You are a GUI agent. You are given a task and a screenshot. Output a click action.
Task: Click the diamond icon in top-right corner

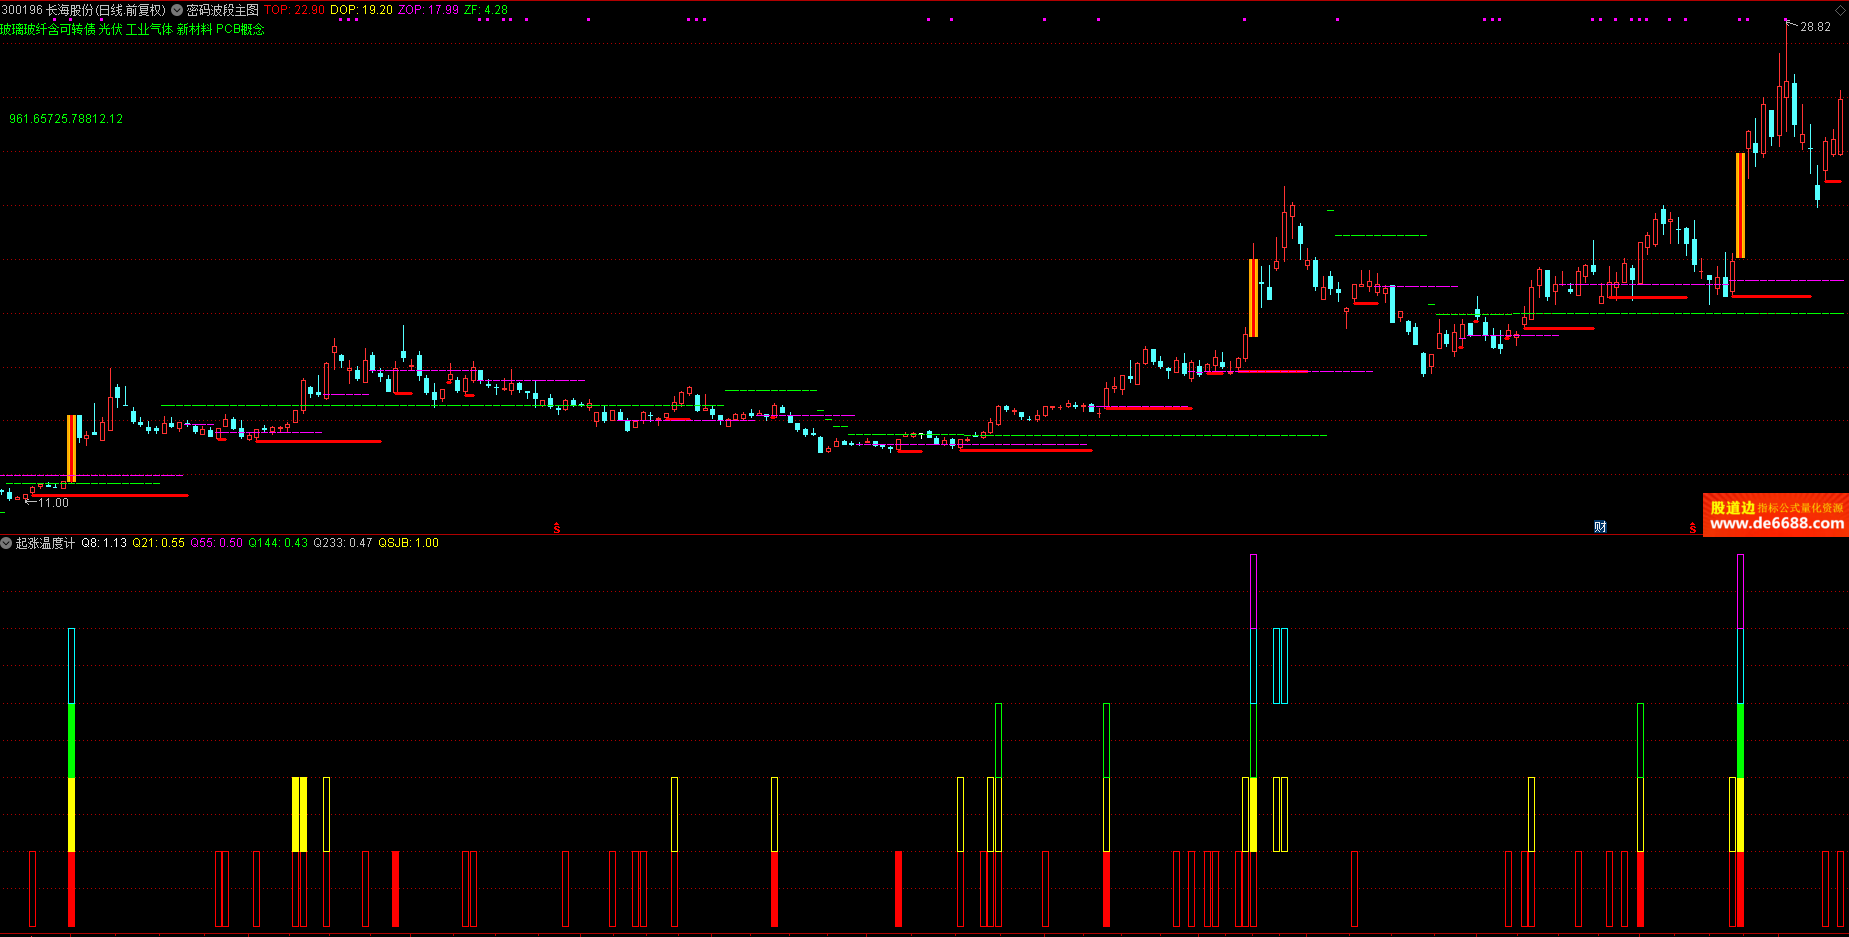[x=1839, y=10]
